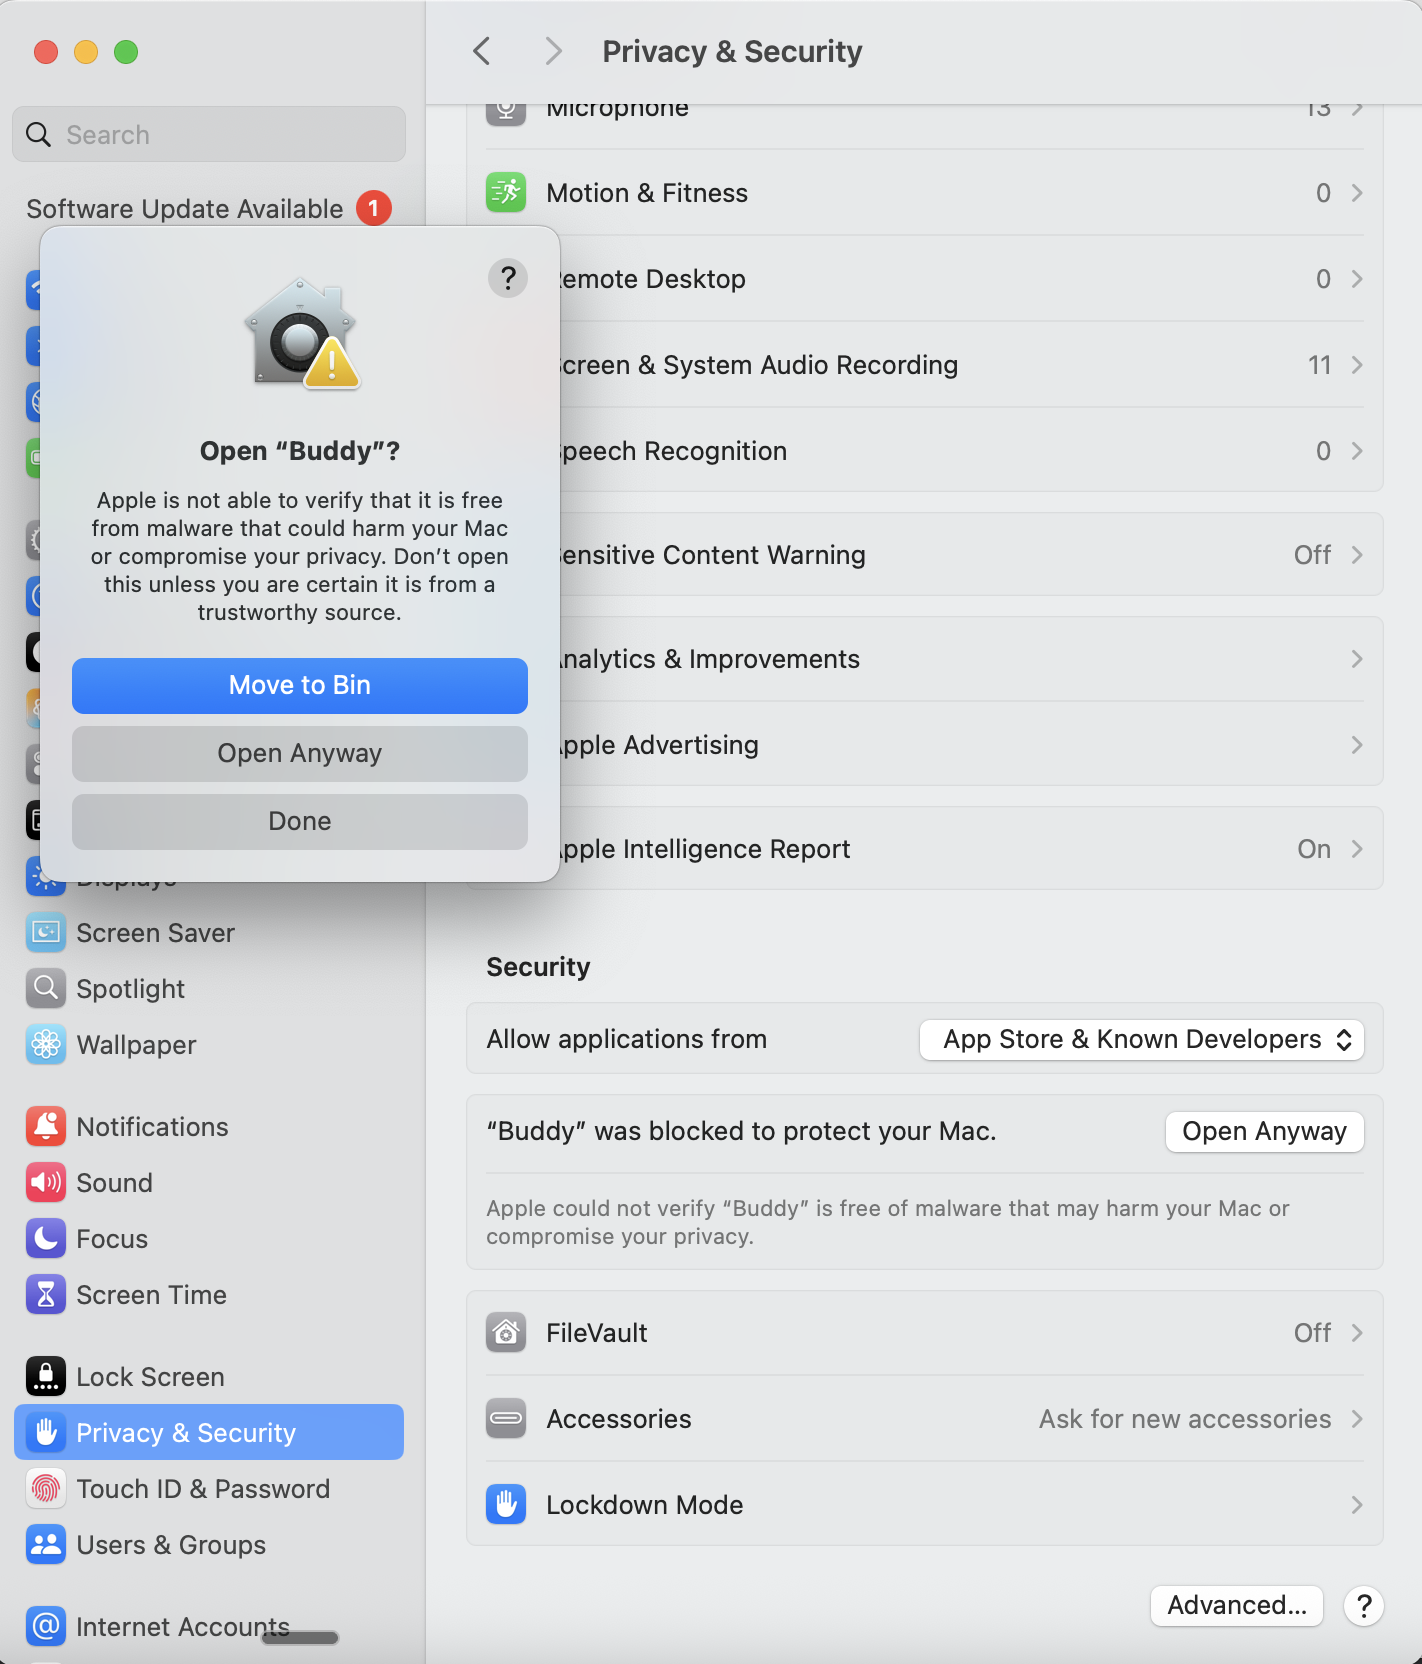Expand the Accessories row chevron
Image resolution: width=1422 pixels, height=1664 pixels.
click(x=1357, y=1418)
